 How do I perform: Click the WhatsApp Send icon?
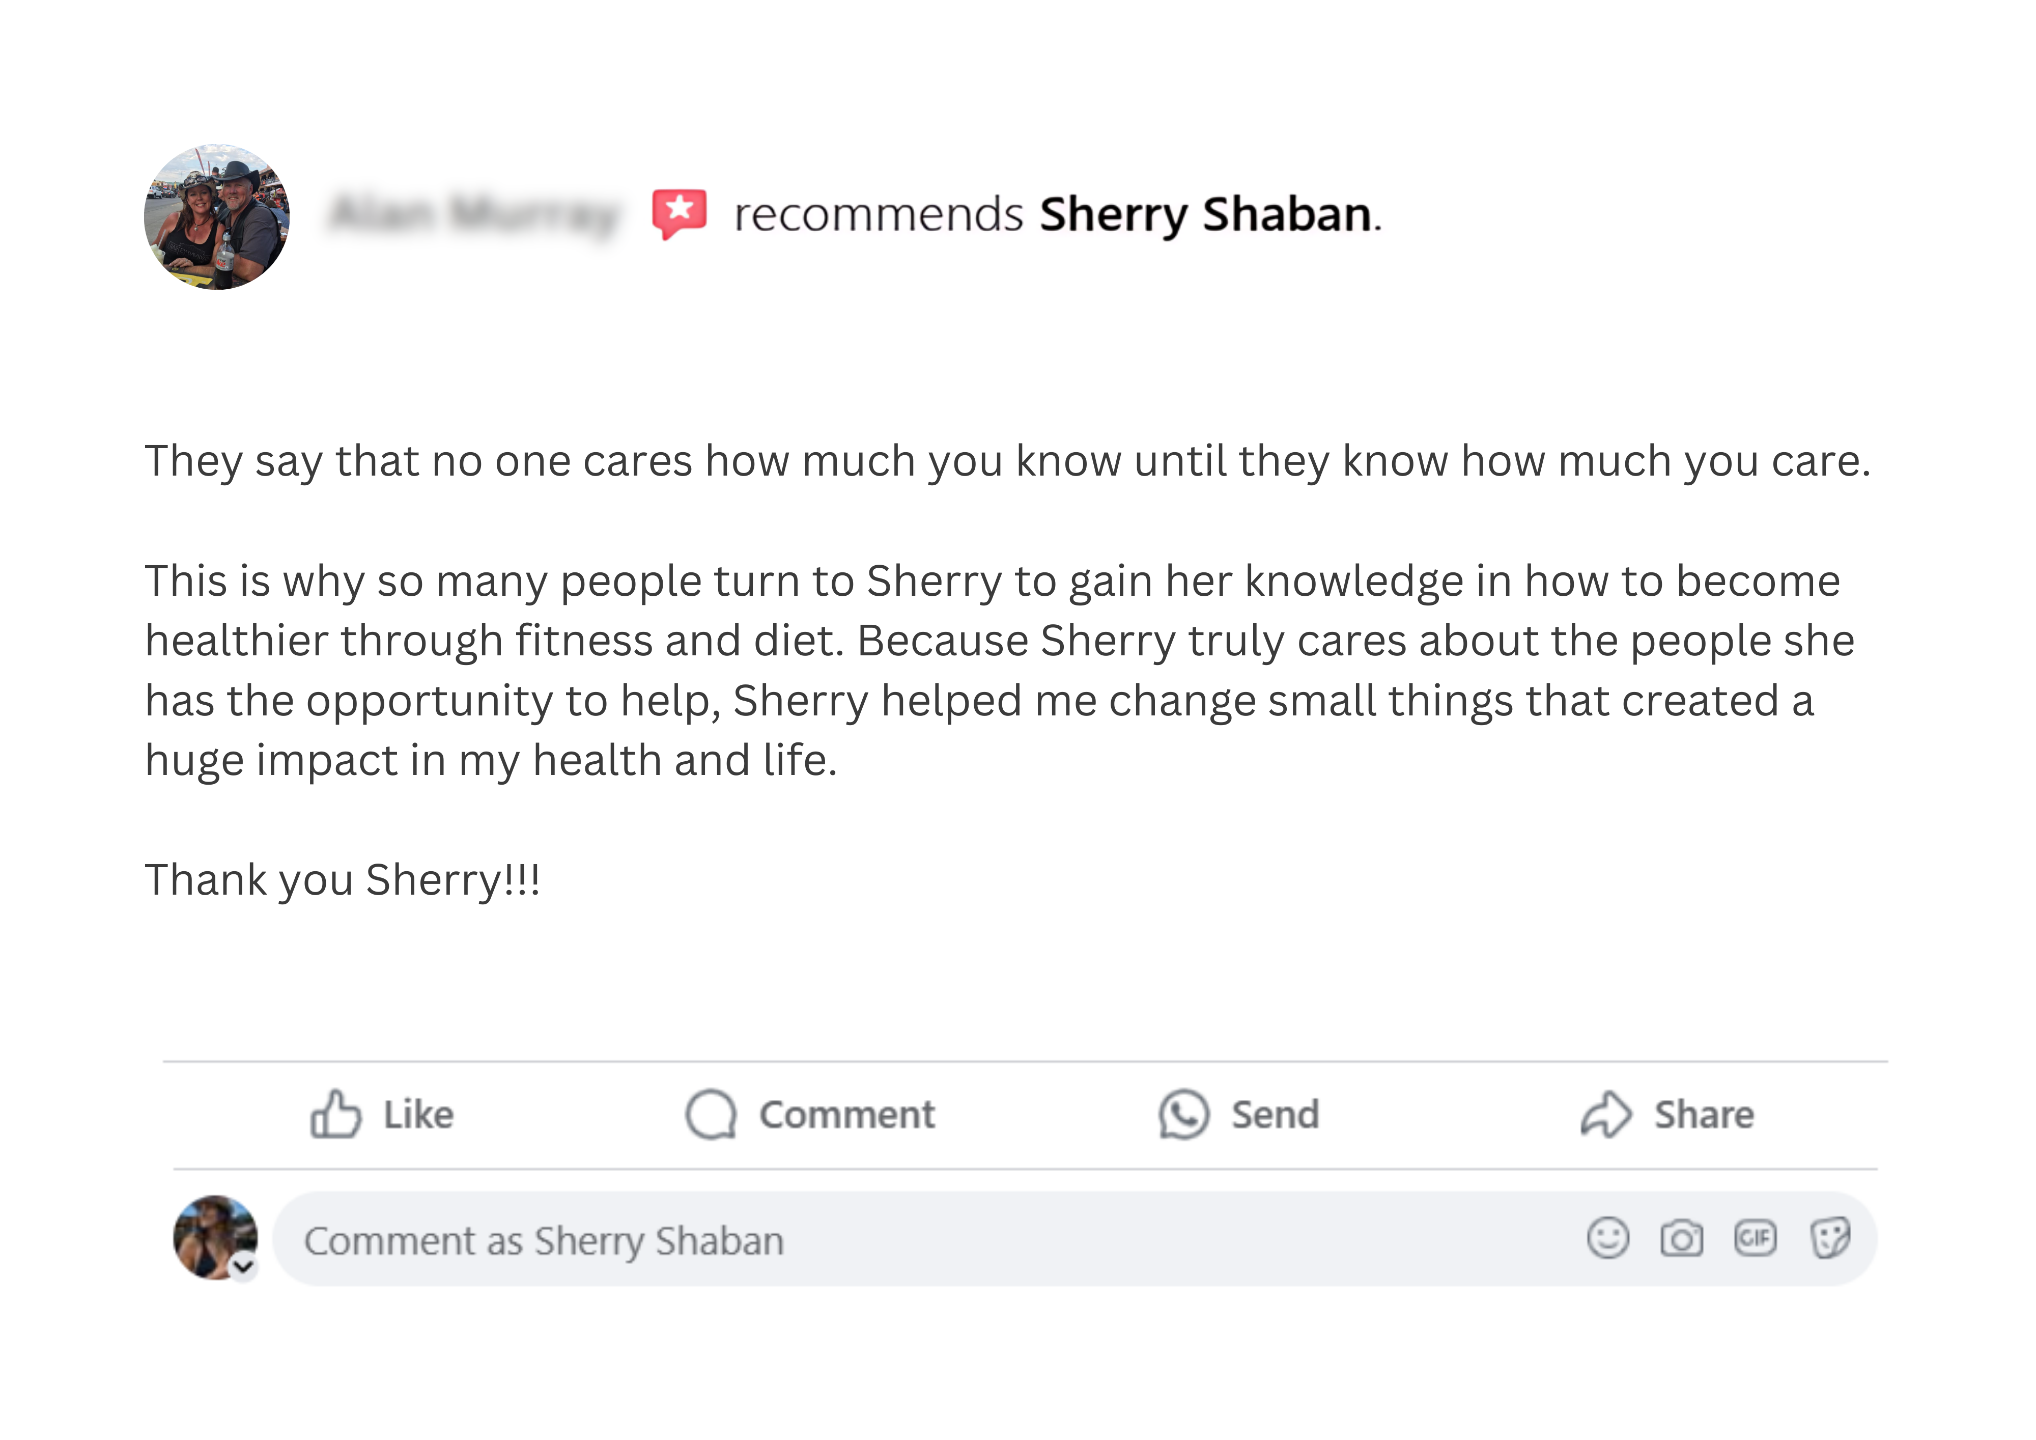(1184, 1114)
